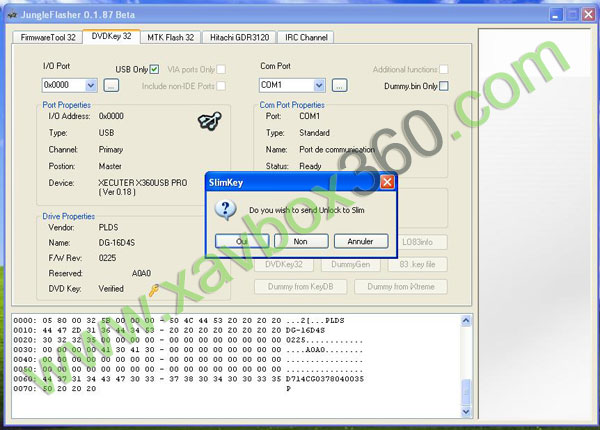Click the Com Port Type Standard value
Viewport: 600px width, 430px height.
[x=314, y=133]
